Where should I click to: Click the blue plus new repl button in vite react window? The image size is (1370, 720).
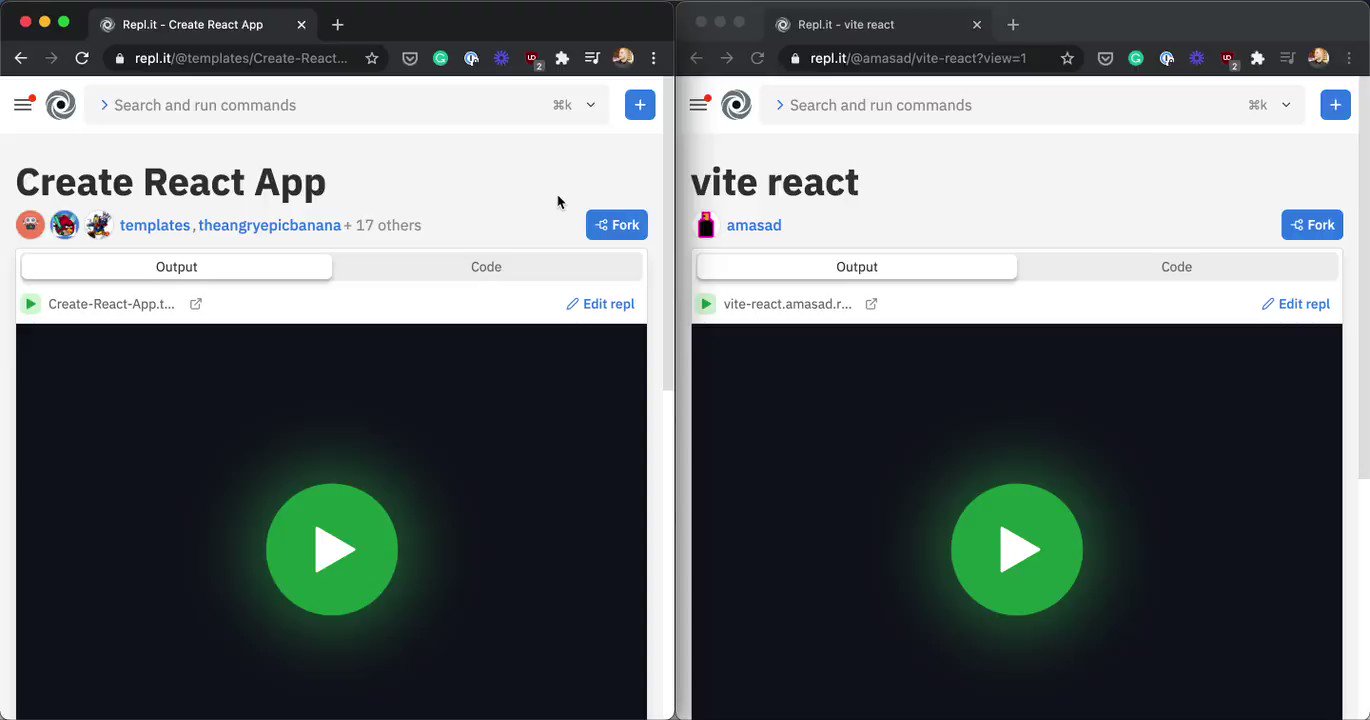pos(1335,105)
